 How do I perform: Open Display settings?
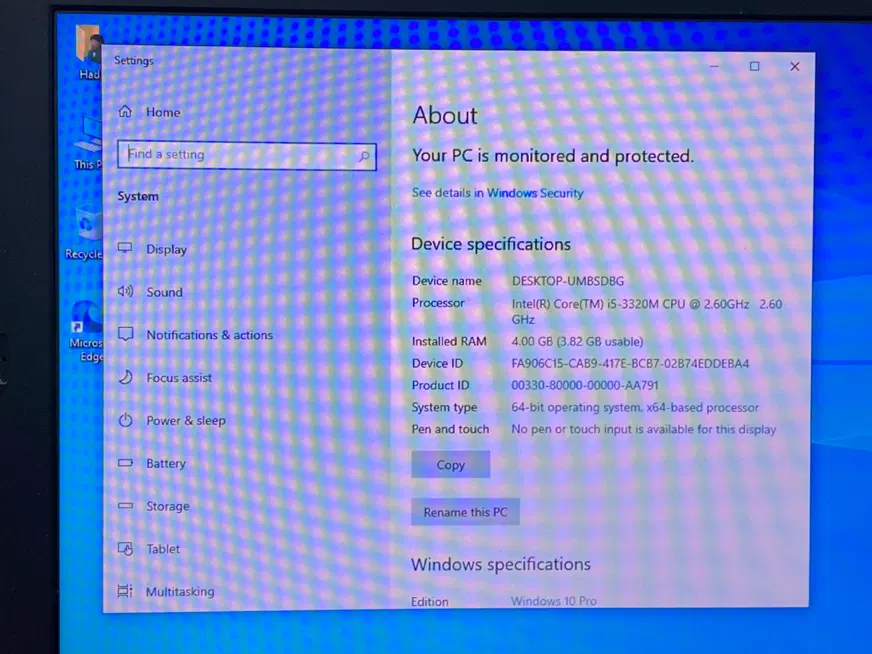[166, 249]
